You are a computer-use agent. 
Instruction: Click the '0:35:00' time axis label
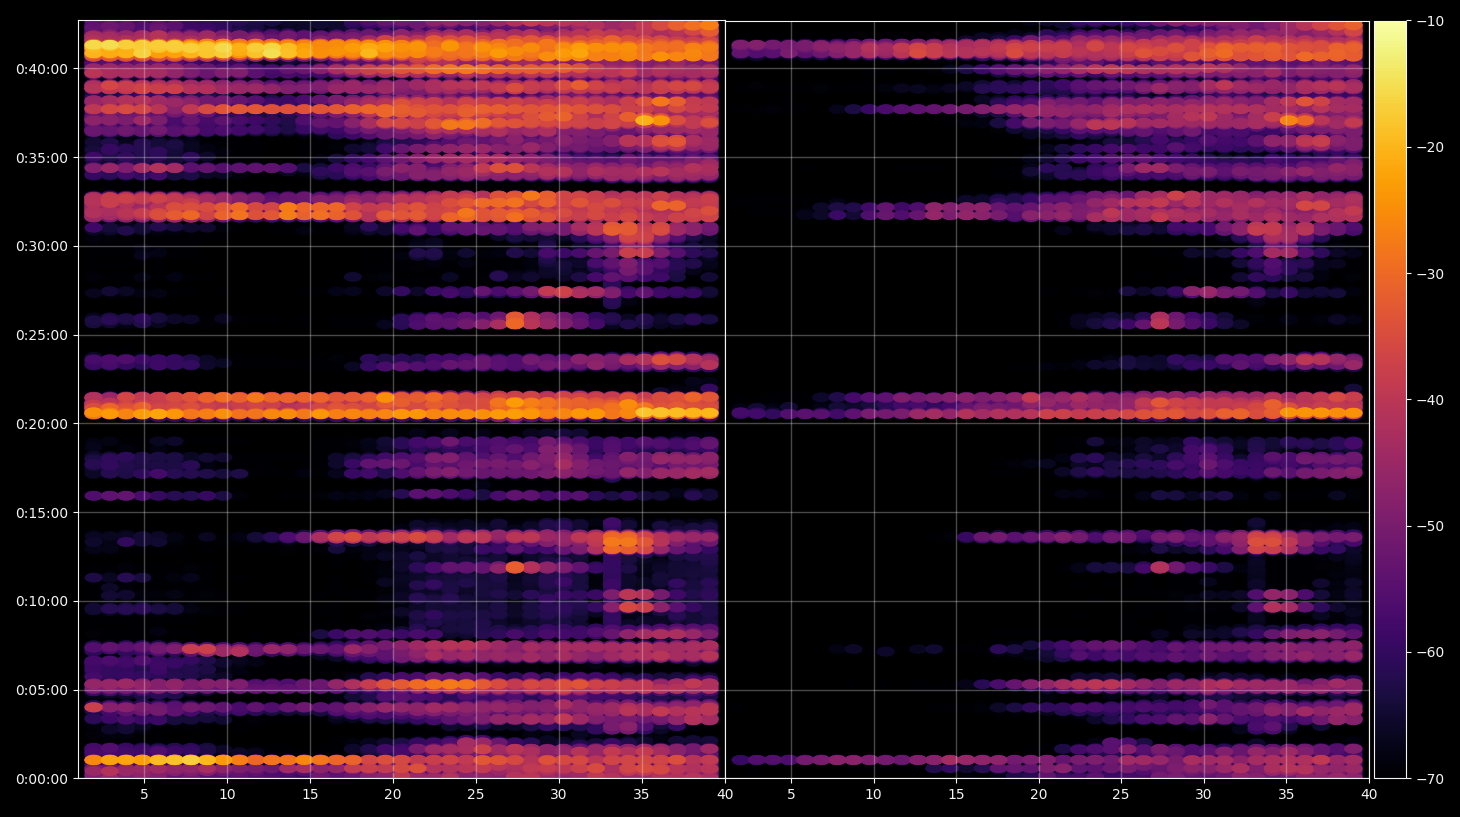click(x=41, y=158)
